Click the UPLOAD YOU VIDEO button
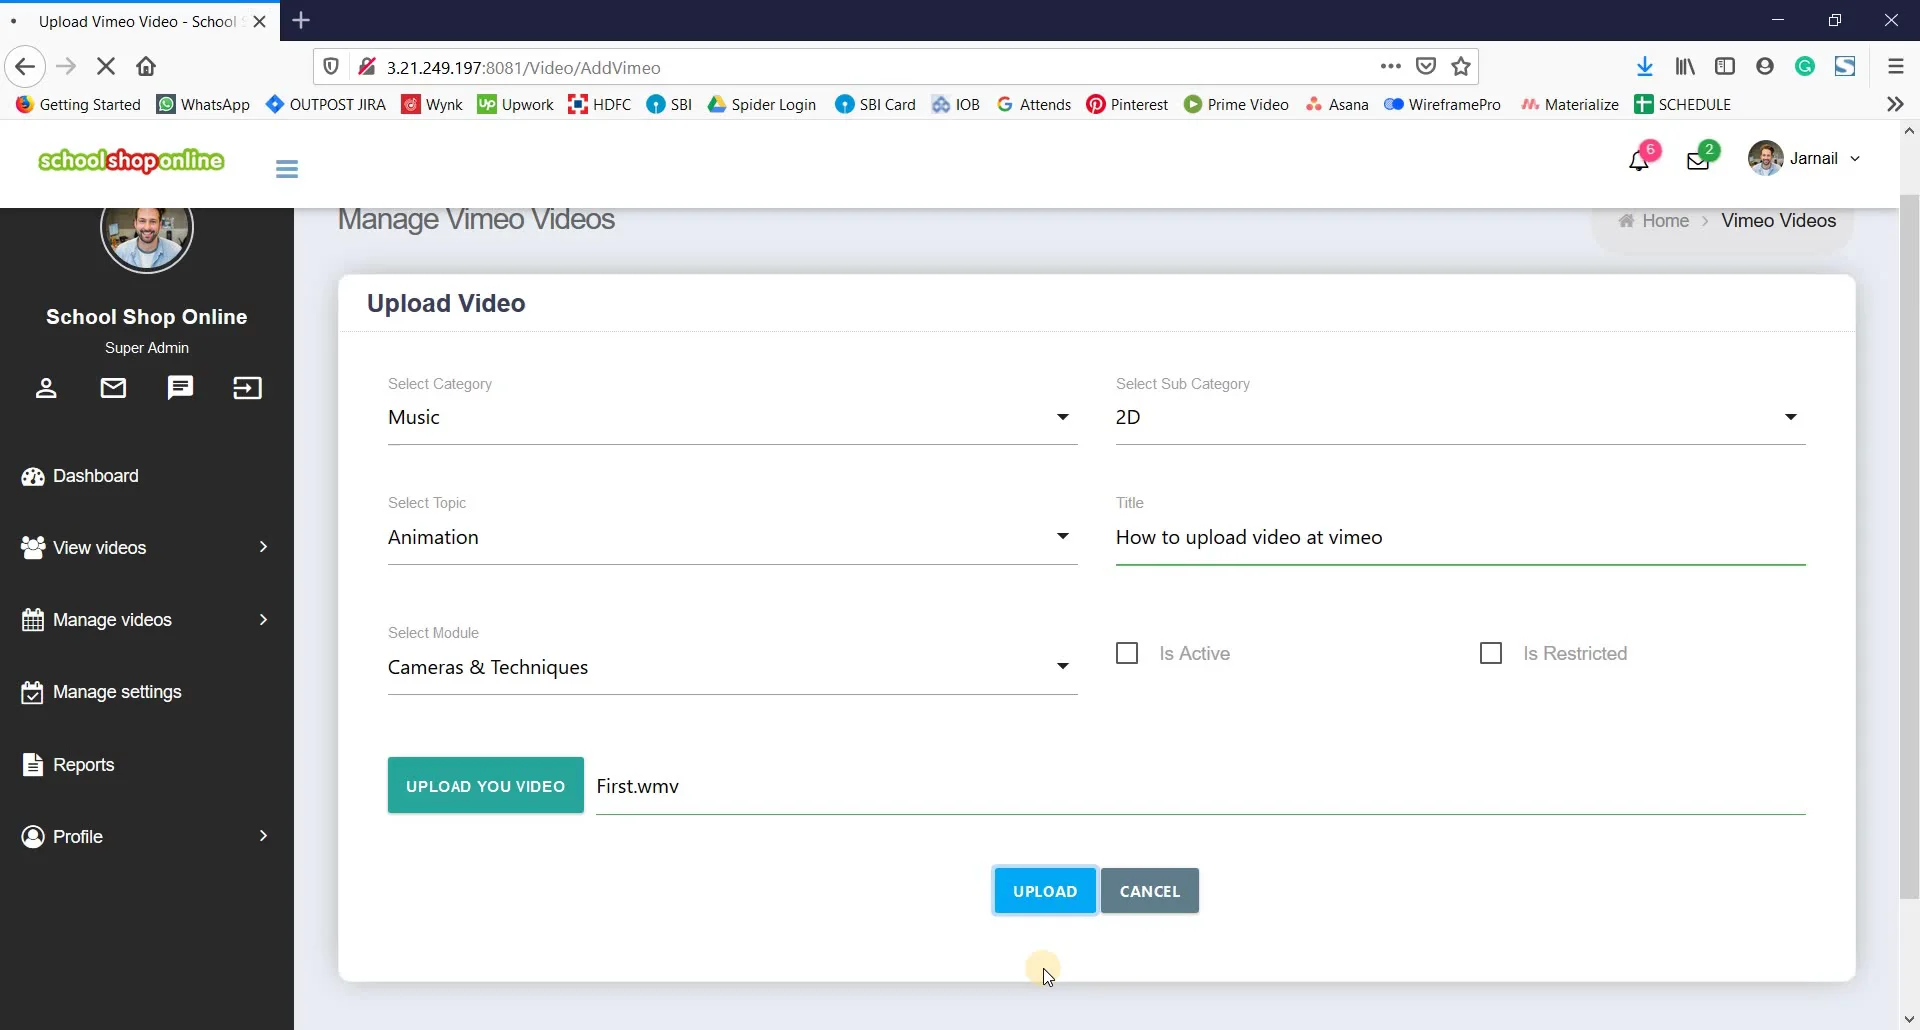The width and height of the screenshot is (1920, 1030). tap(486, 785)
